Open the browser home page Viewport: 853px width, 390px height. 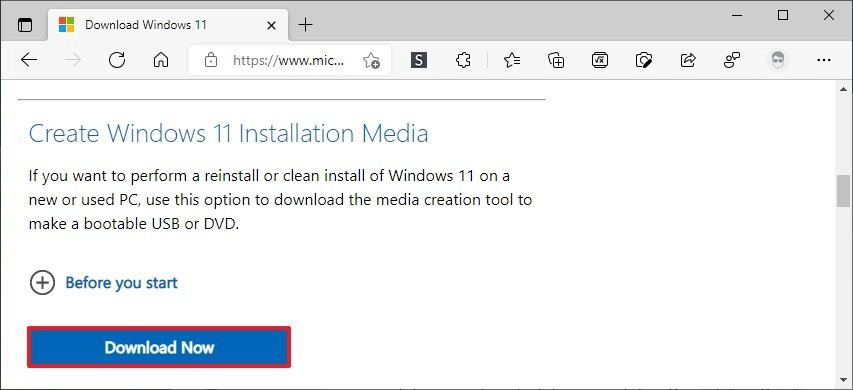coord(160,60)
